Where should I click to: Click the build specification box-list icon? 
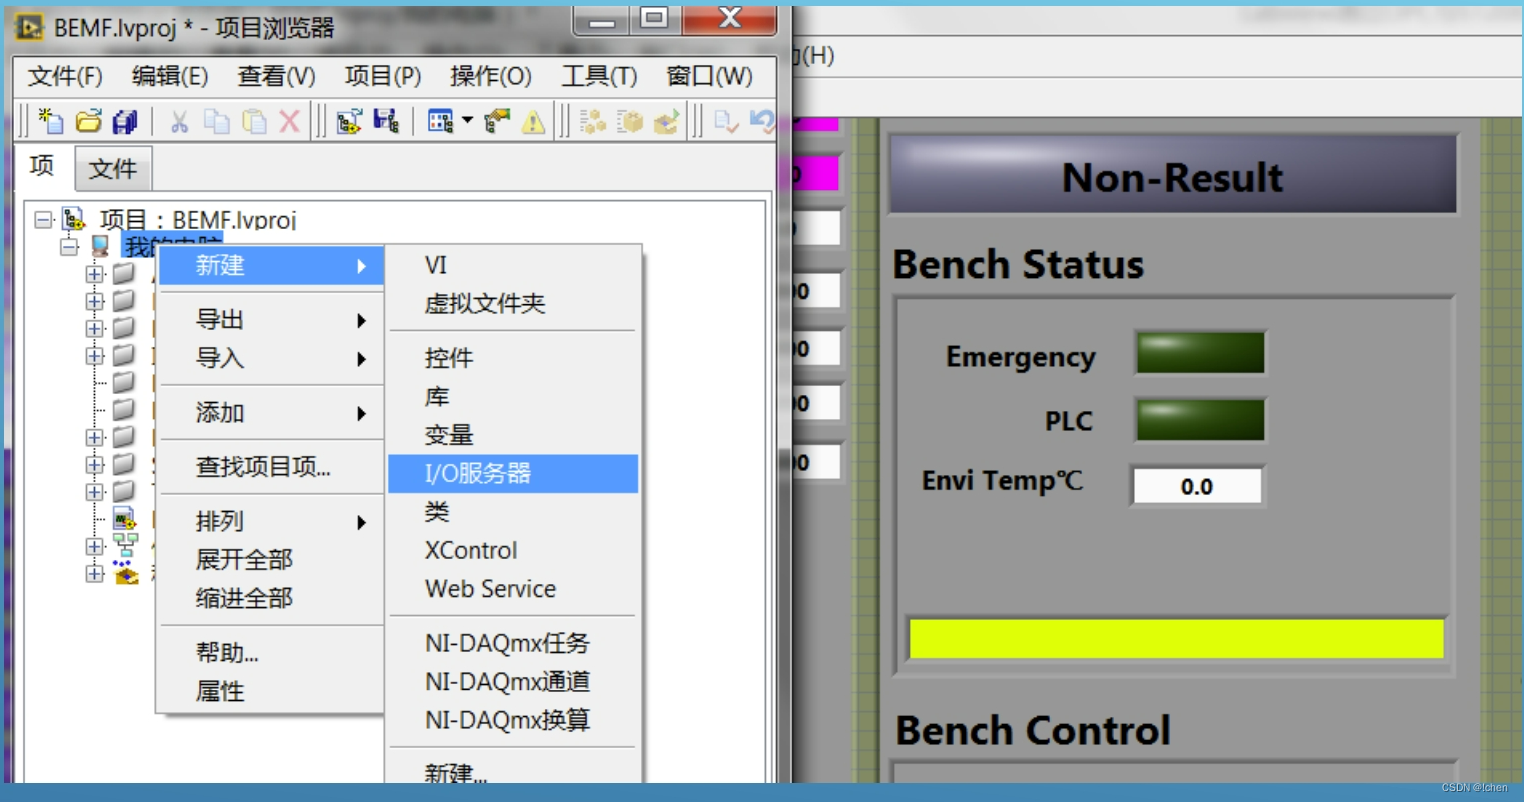pyautogui.click(x=630, y=121)
